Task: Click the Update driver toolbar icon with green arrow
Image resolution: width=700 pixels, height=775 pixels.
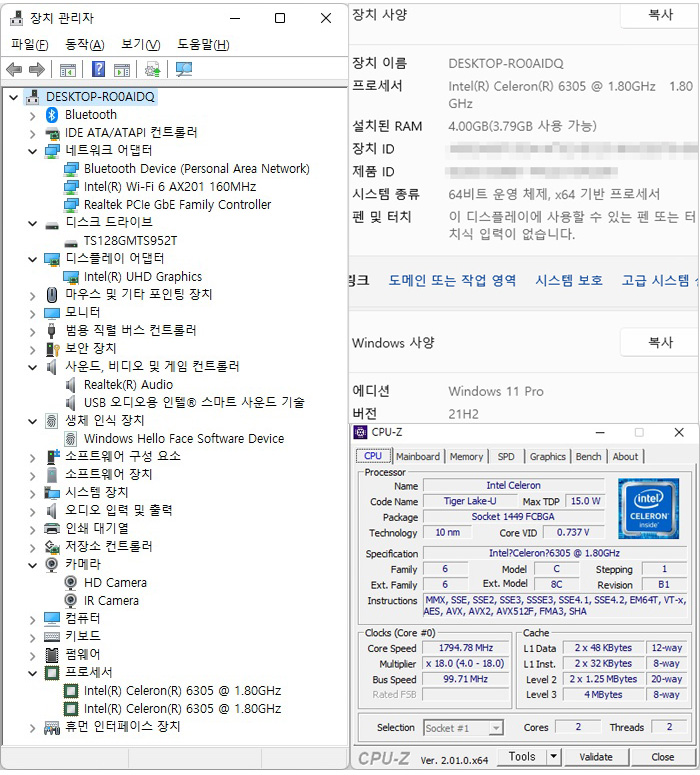Action: (153, 70)
